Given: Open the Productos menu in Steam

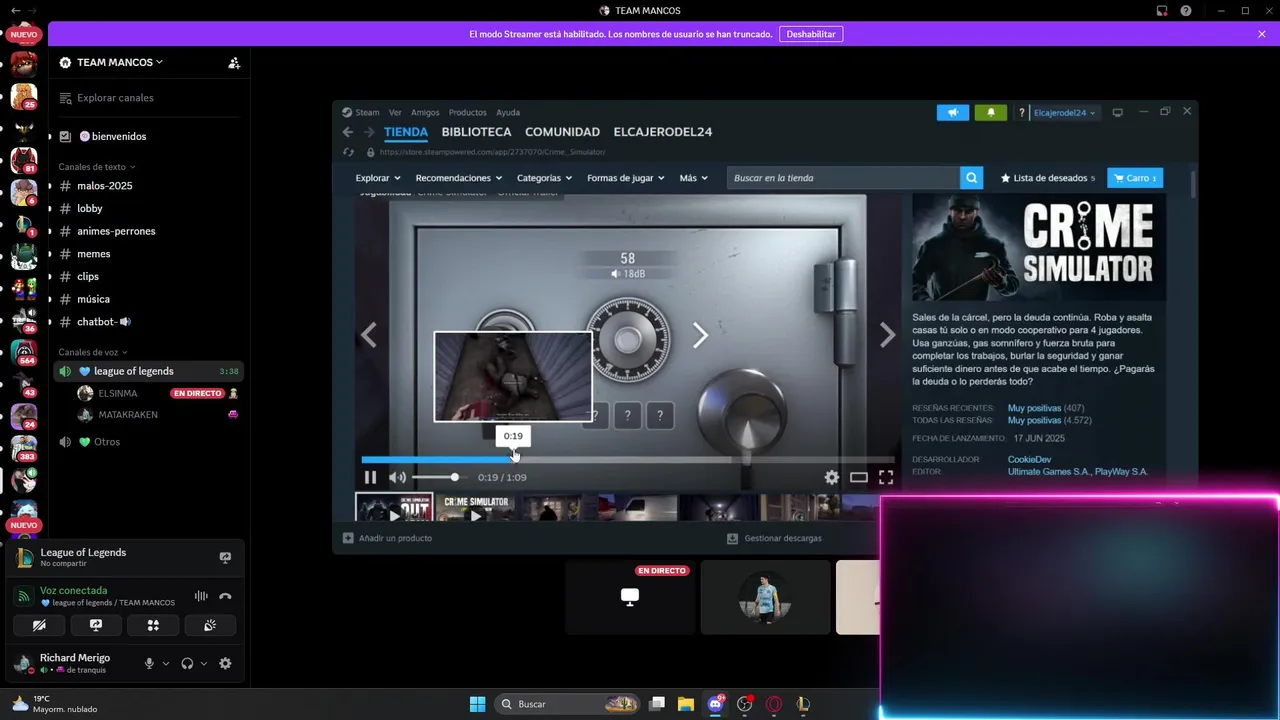Looking at the screenshot, I should [467, 112].
